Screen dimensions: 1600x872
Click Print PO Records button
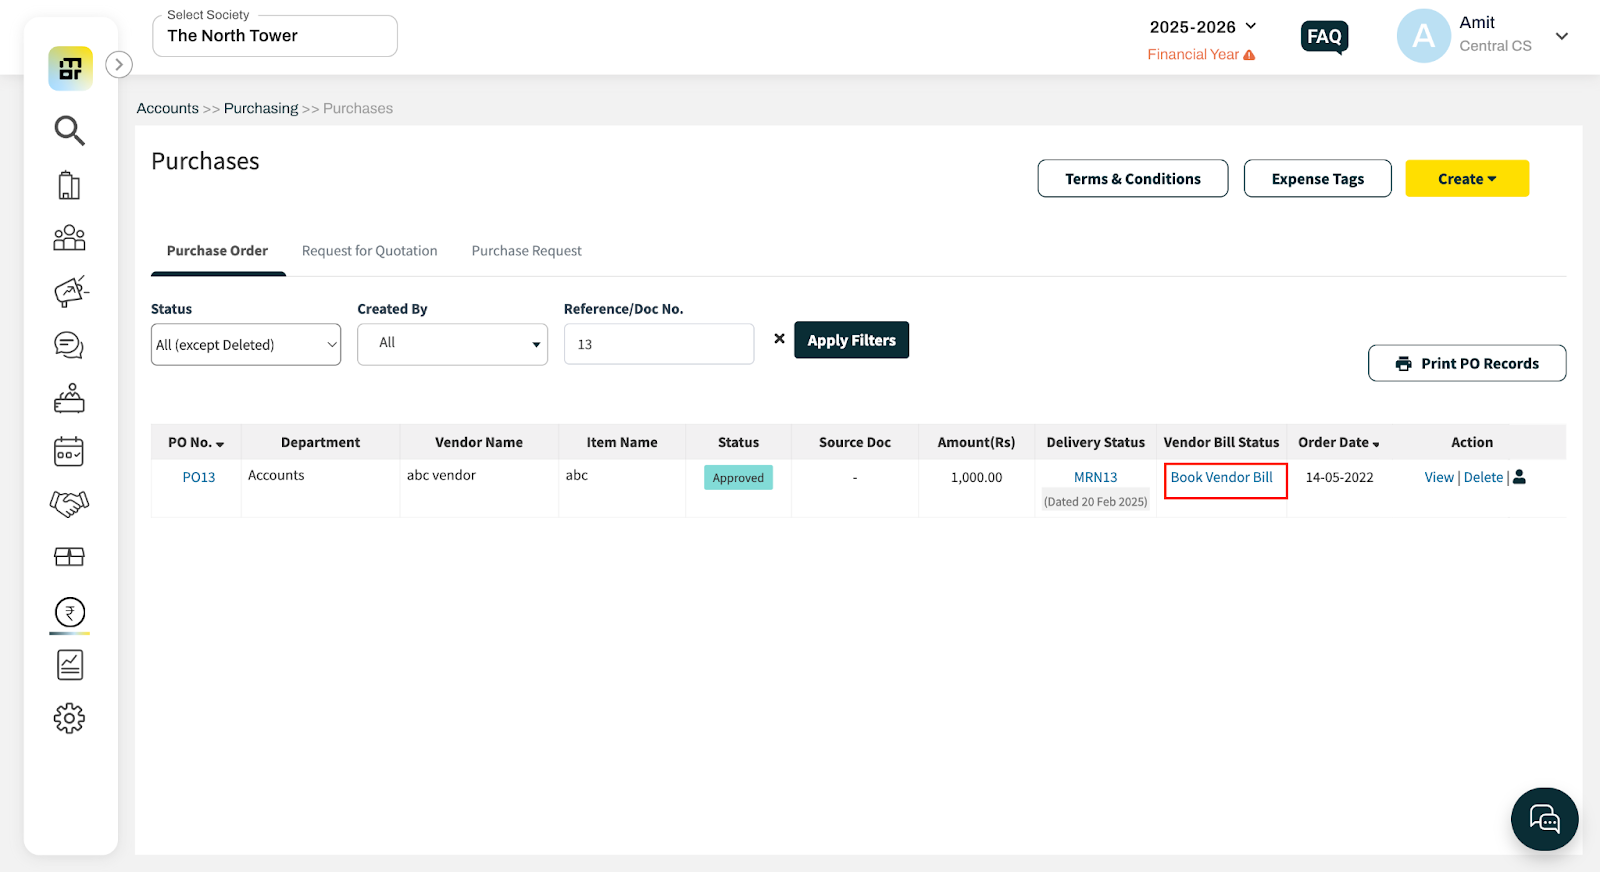pyautogui.click(x=1467, y=363)
